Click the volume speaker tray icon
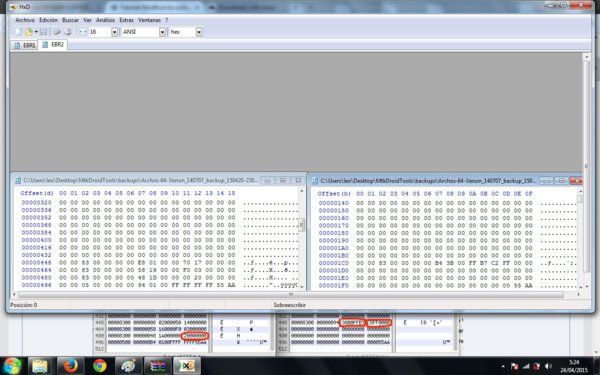Image resolution: width=600 pixels, height=375 pixels. point(549,367)
